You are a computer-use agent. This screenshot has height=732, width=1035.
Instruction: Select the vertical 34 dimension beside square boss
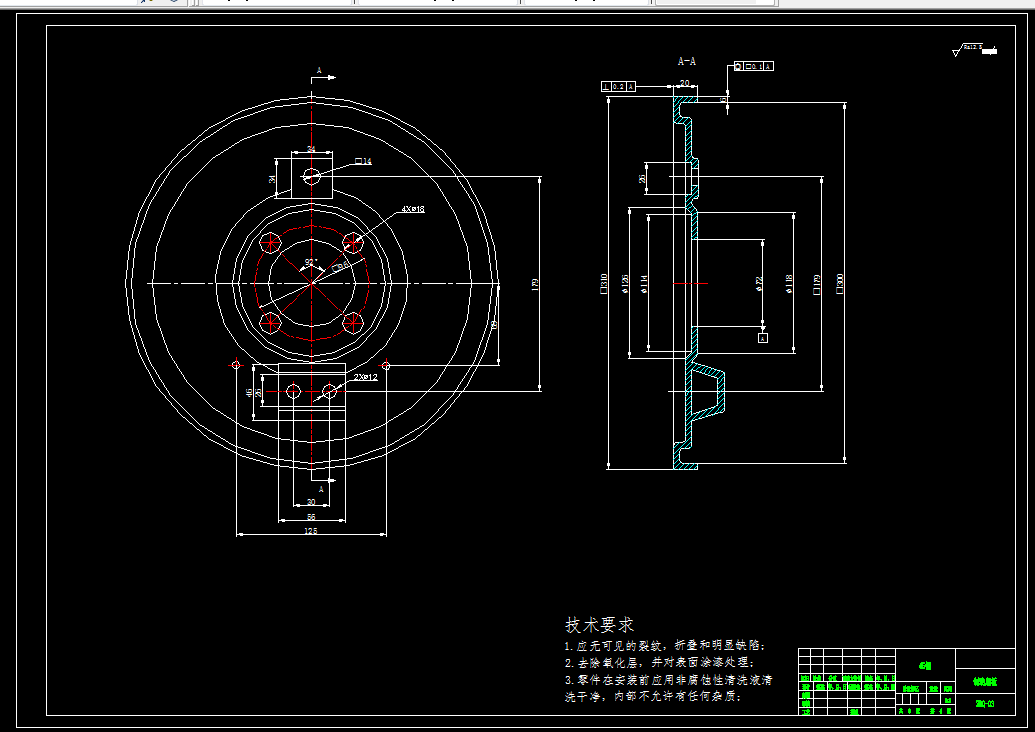pyautogui.click(x=272, y=179)
